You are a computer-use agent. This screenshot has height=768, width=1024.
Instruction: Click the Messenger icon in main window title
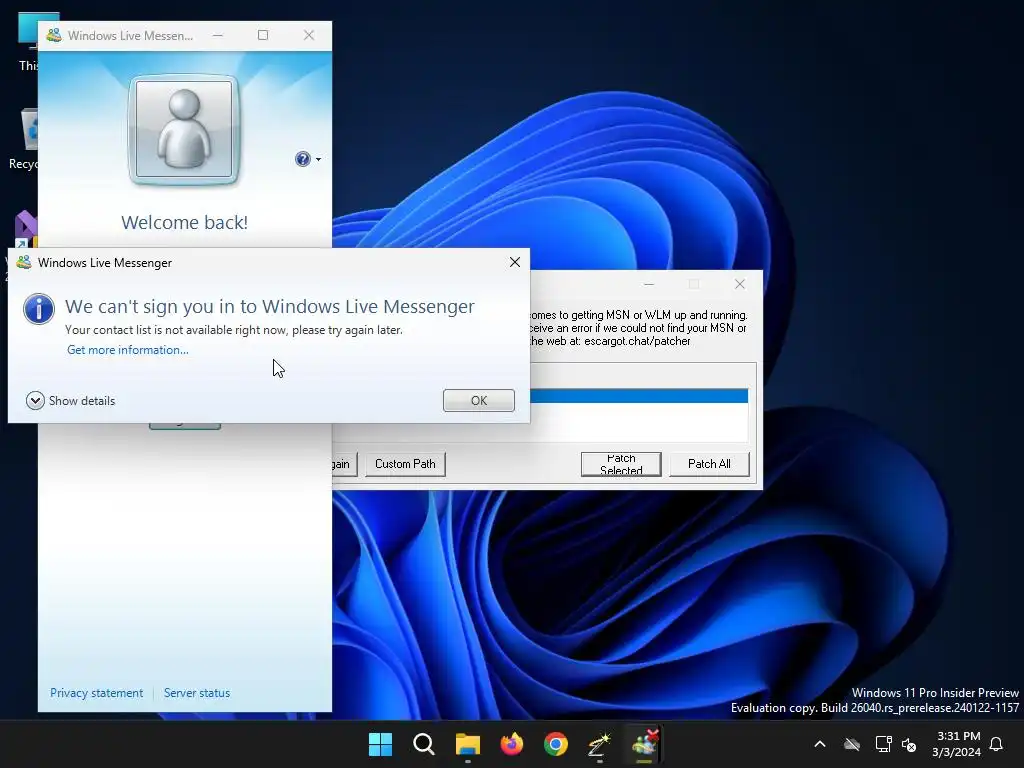(54, 35)
